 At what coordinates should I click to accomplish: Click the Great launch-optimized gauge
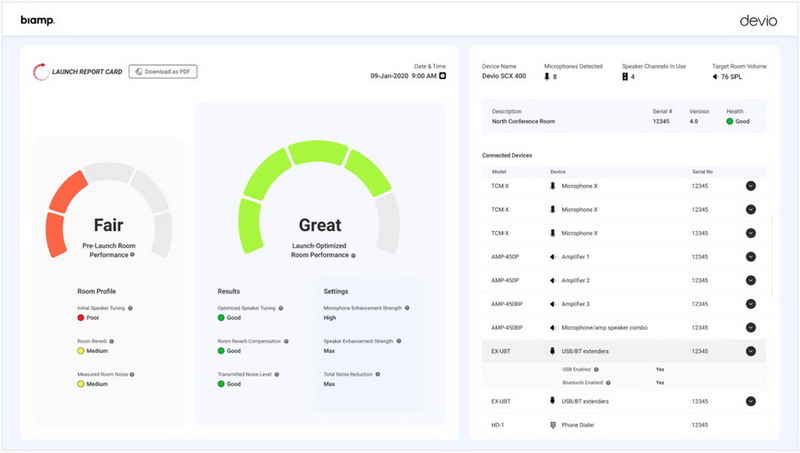click(319, 197)
